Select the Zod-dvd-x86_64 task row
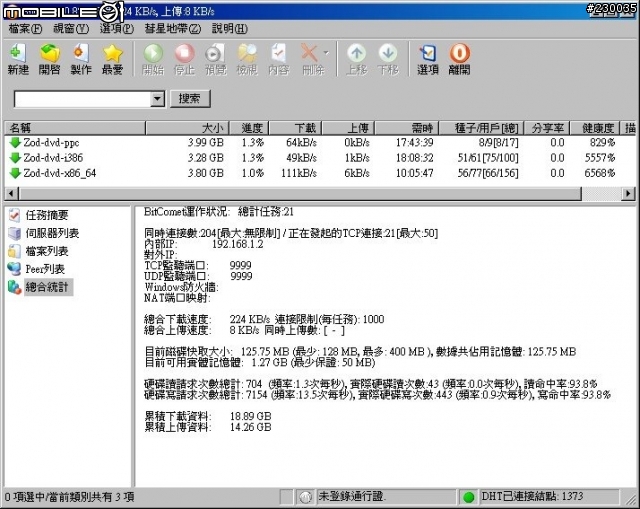Viewport: 640px width, 509px height. pos(320,173)
